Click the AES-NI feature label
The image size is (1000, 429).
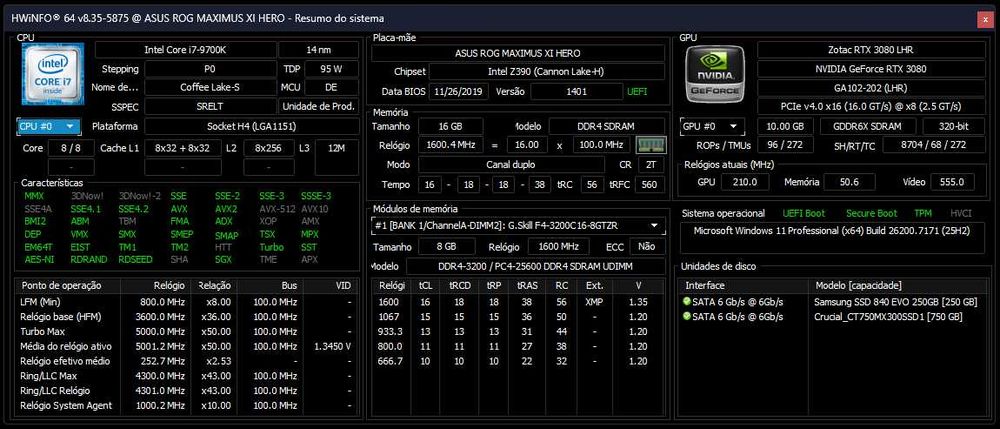point(39,259)
